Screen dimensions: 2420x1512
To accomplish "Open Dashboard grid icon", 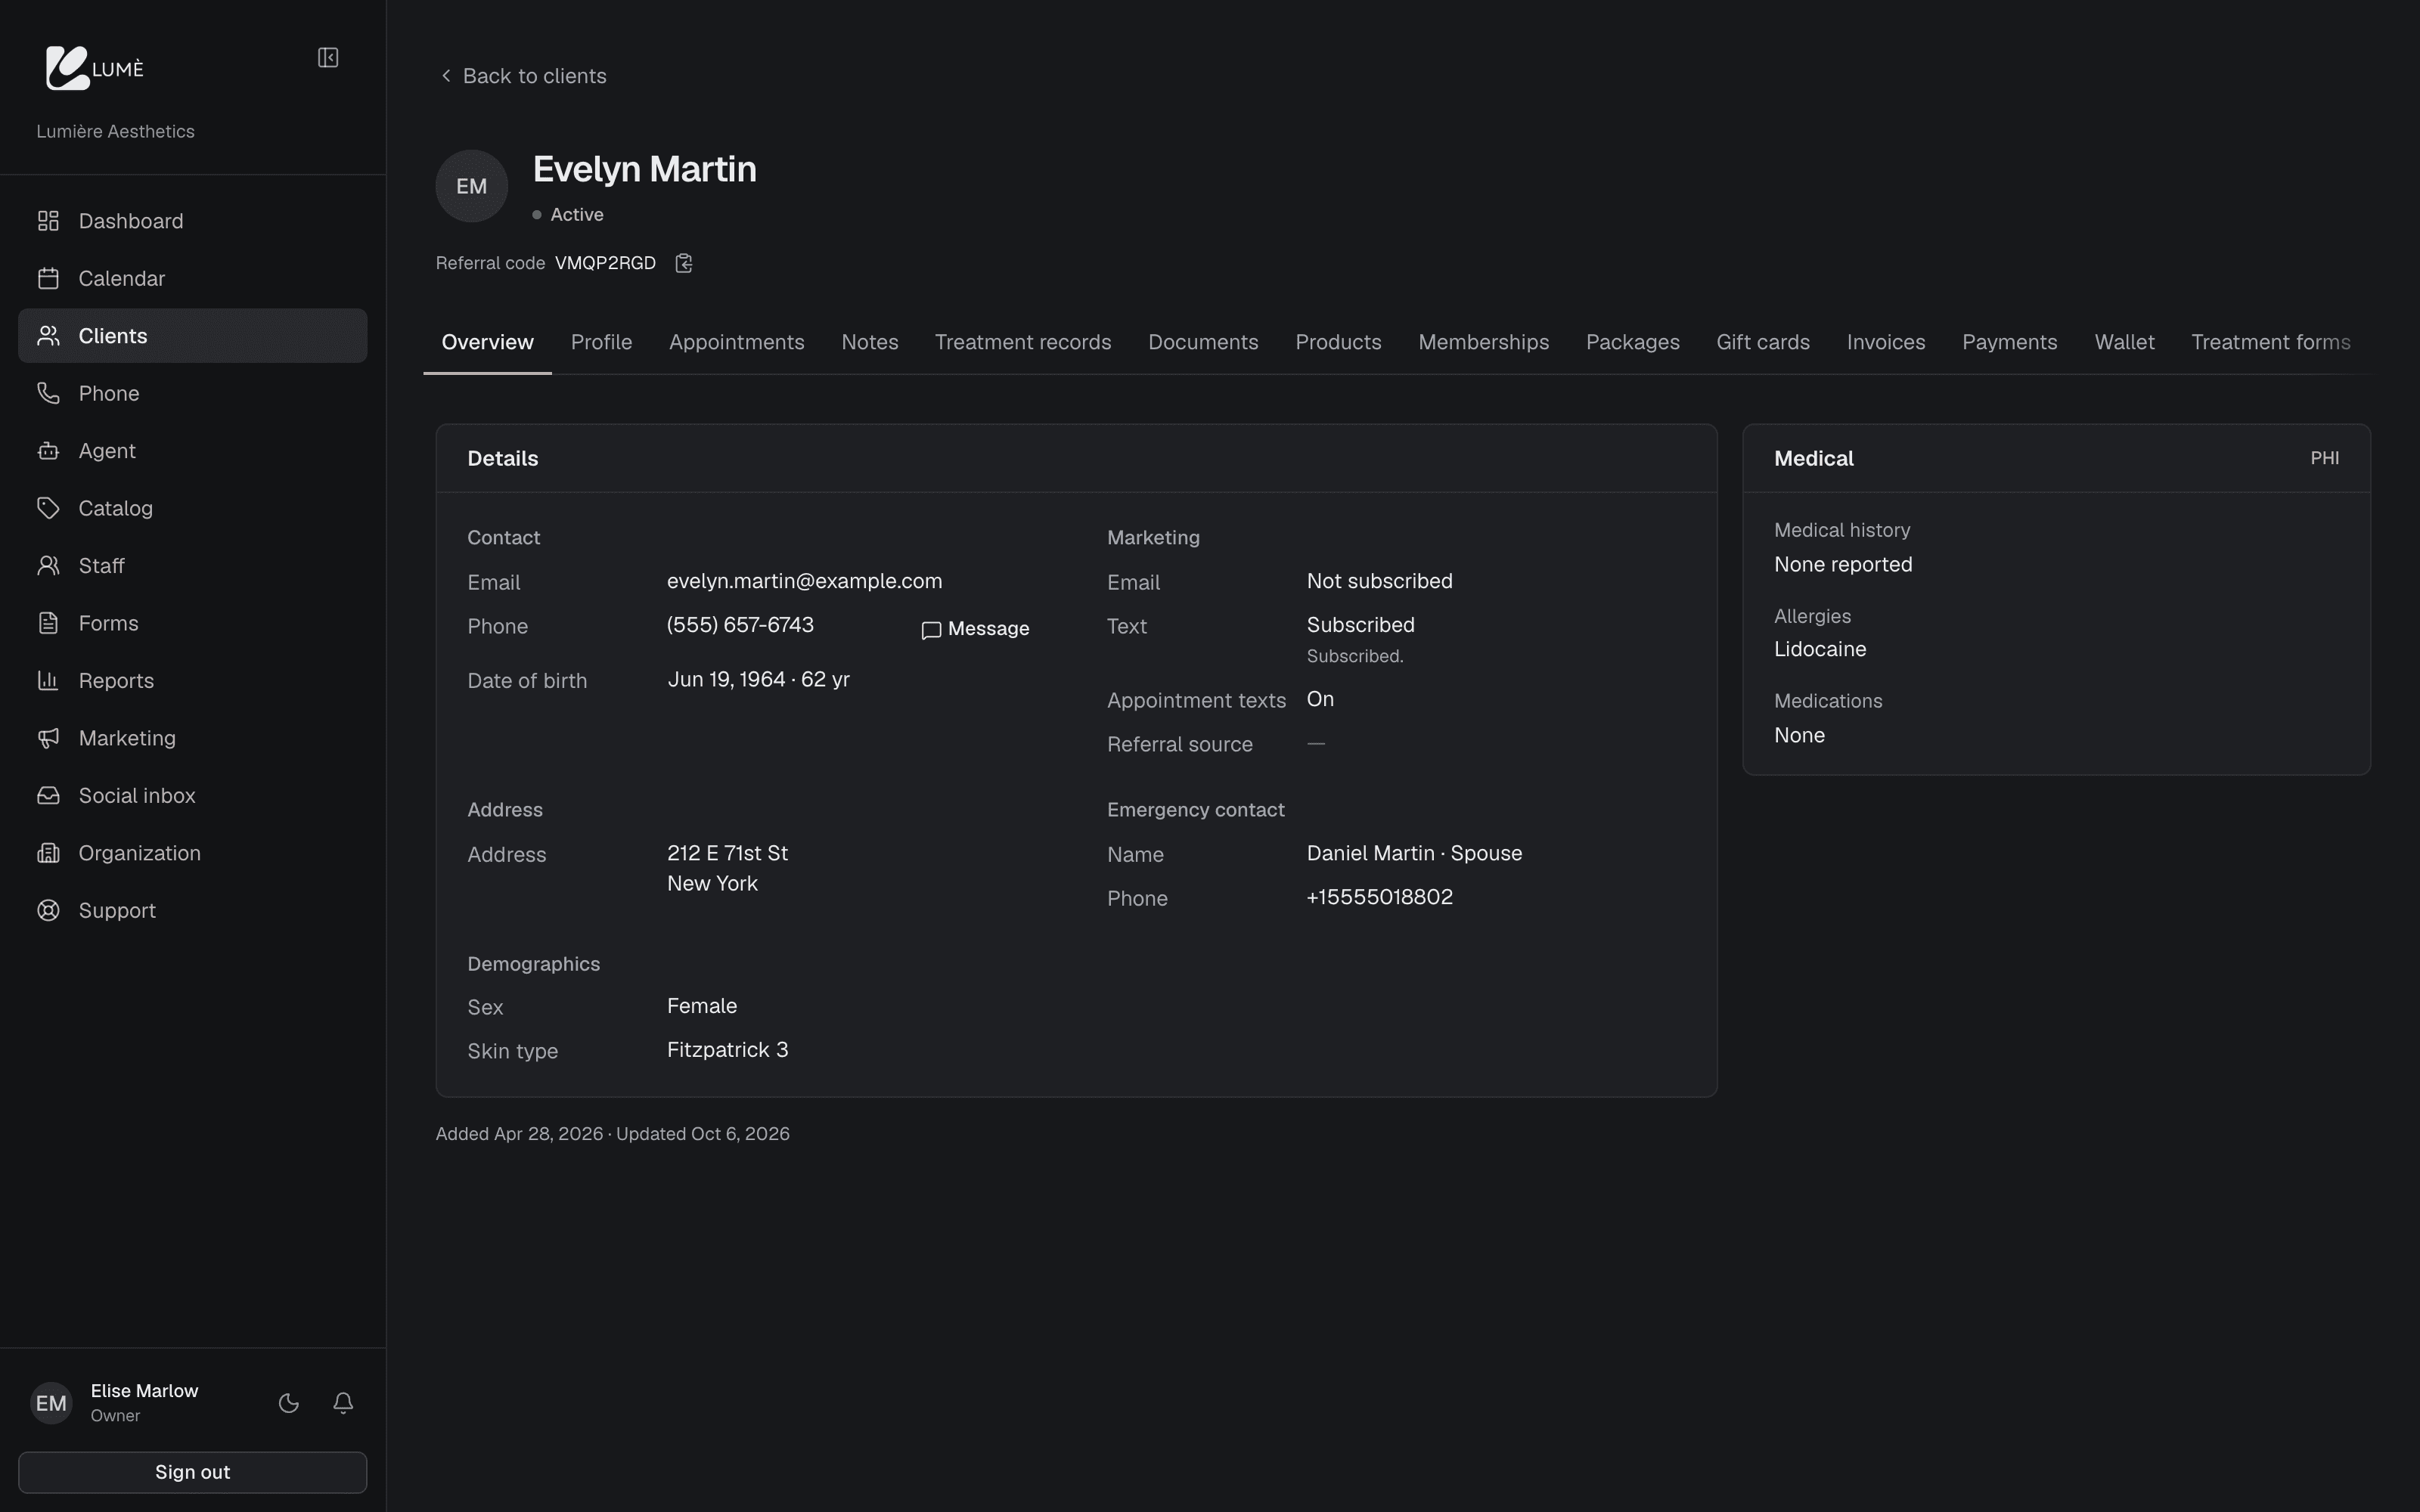I will [x=48, y=221].
